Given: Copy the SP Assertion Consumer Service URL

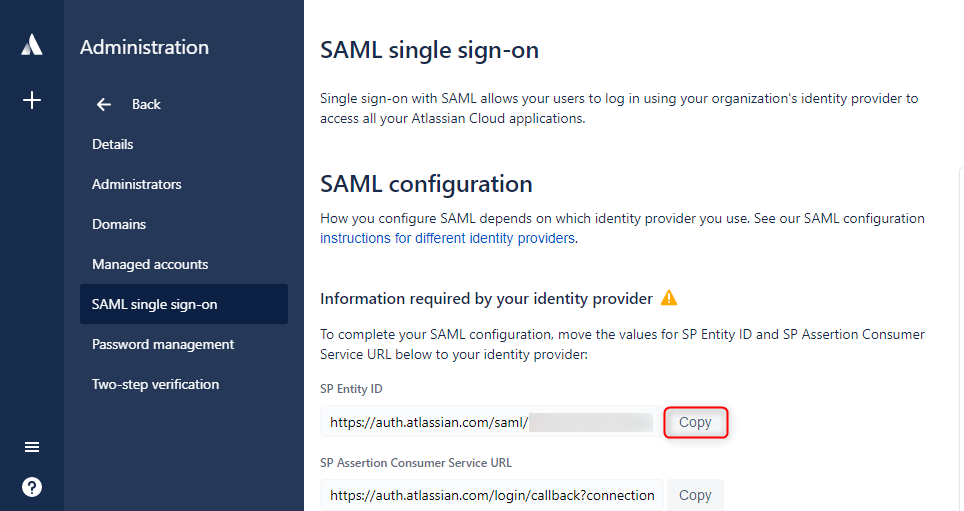Looking at the screenshot, I should (x=695, y=495).
